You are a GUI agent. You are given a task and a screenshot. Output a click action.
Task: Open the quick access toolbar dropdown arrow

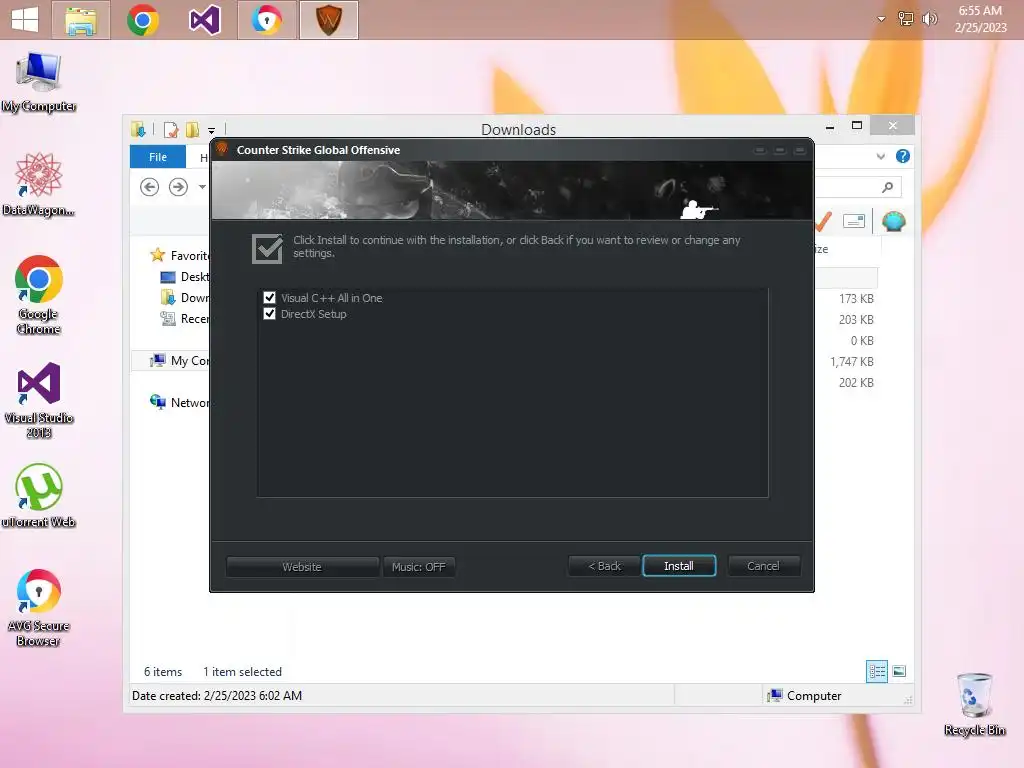[x=211, y=131]
